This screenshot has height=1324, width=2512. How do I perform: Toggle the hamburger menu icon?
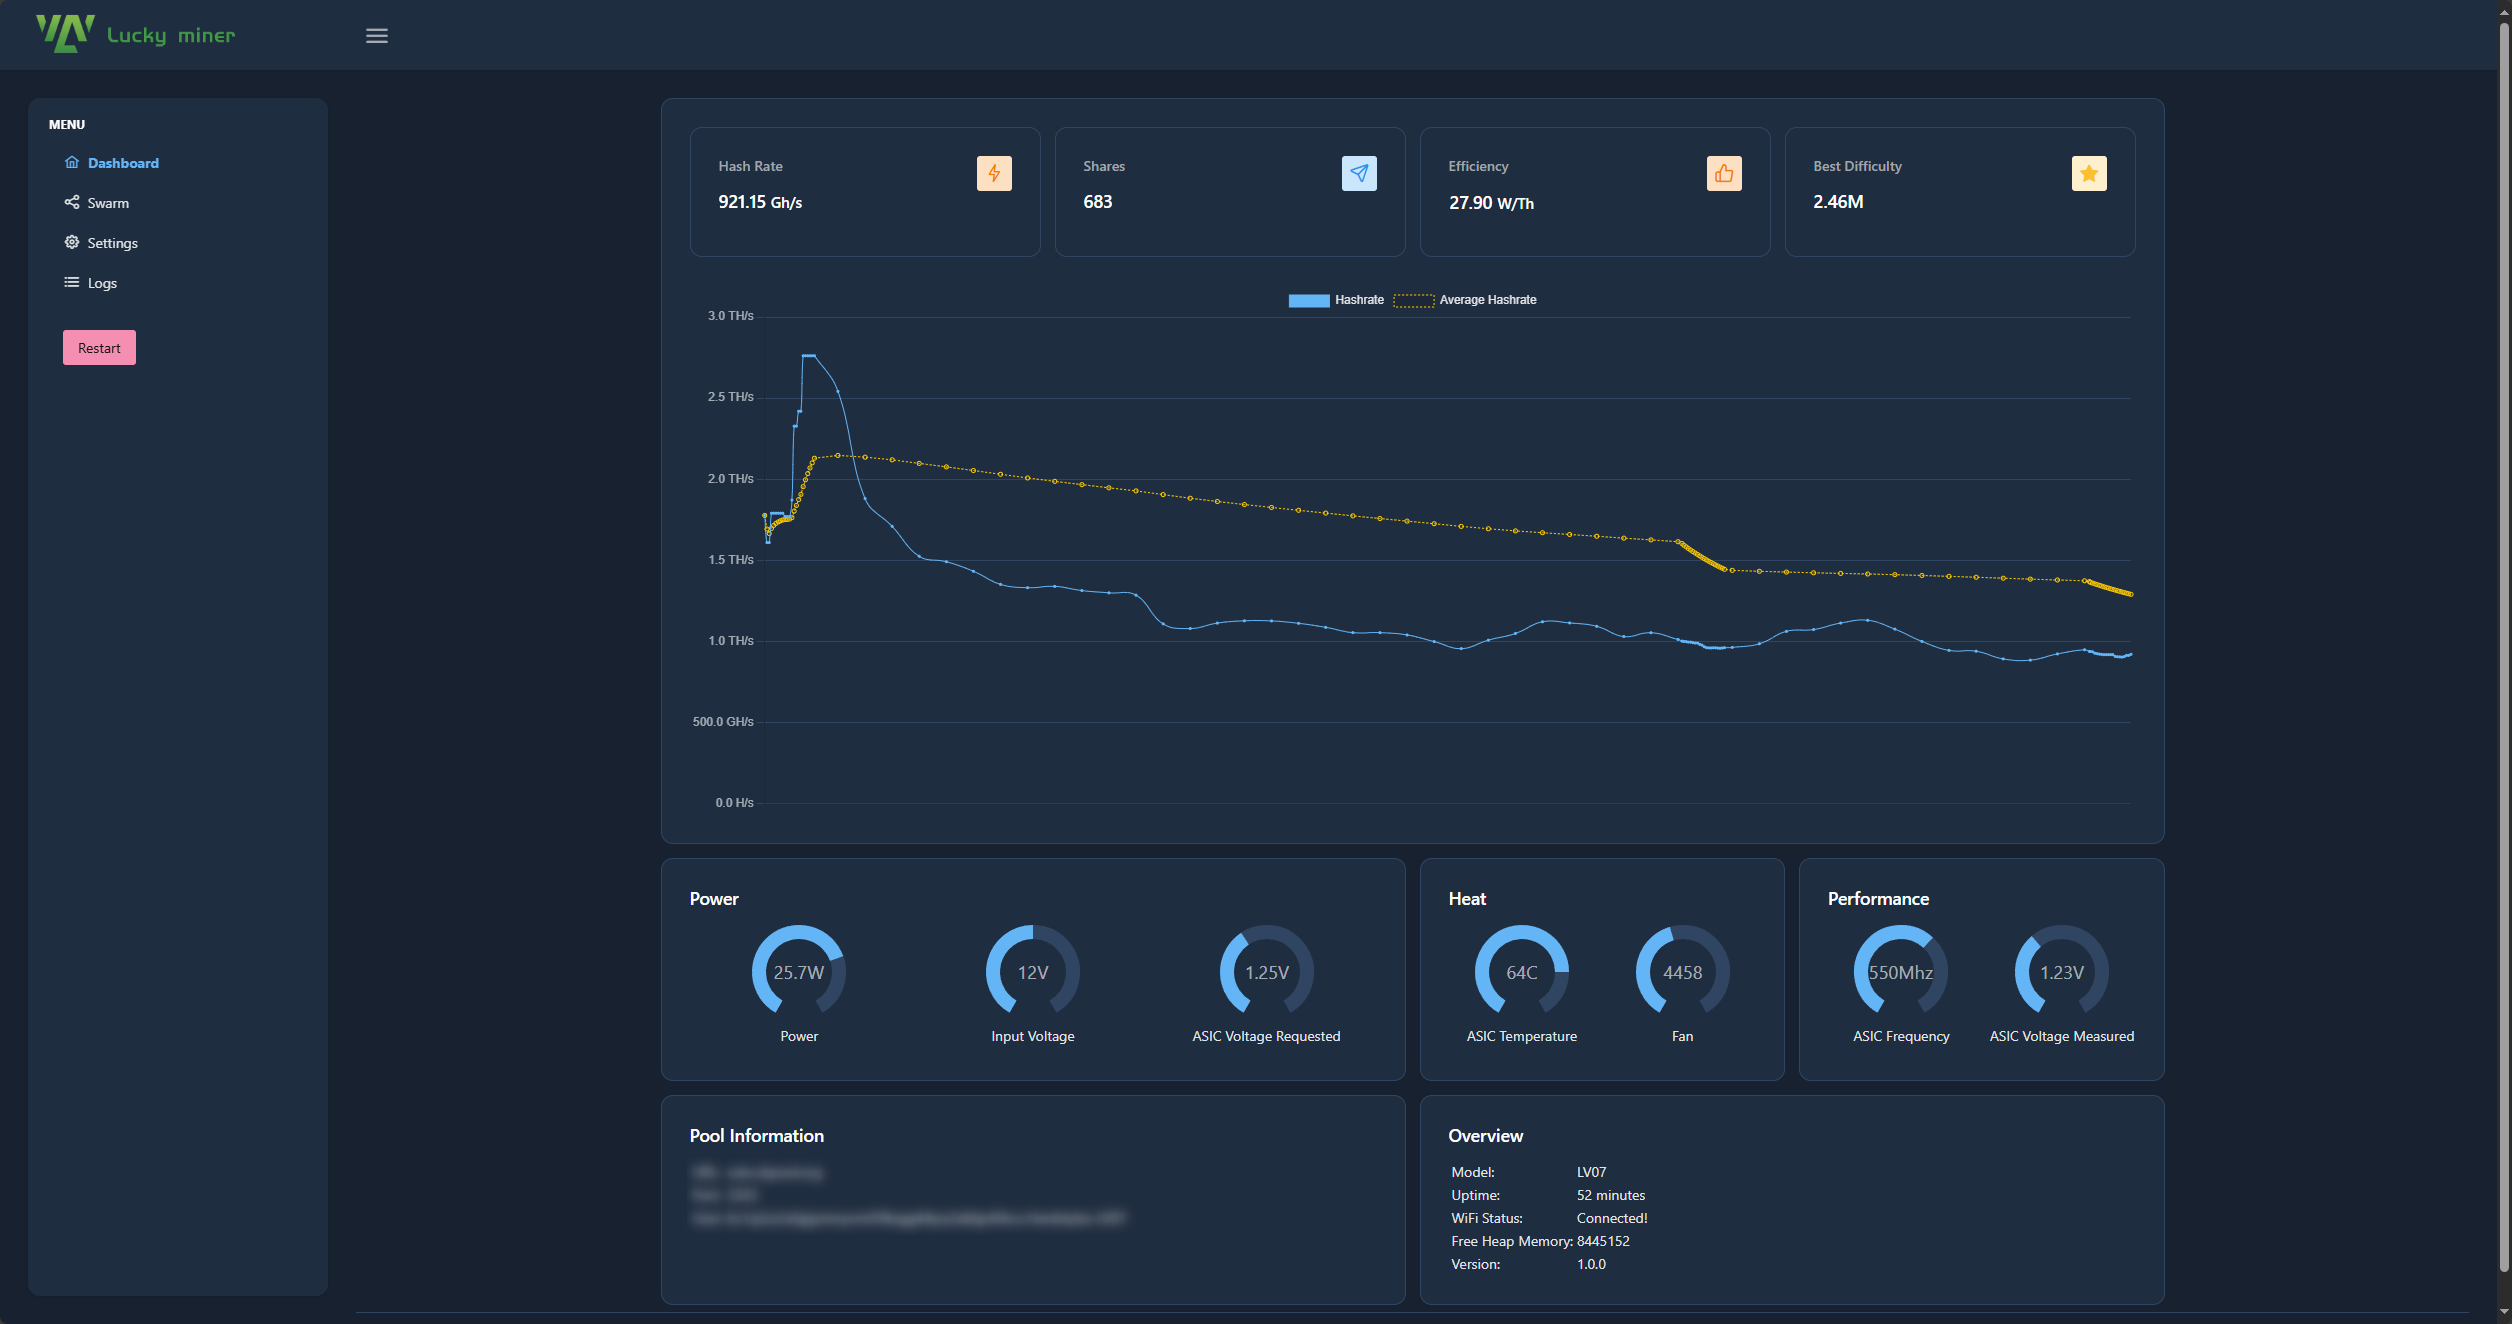(x=377, y=36)
